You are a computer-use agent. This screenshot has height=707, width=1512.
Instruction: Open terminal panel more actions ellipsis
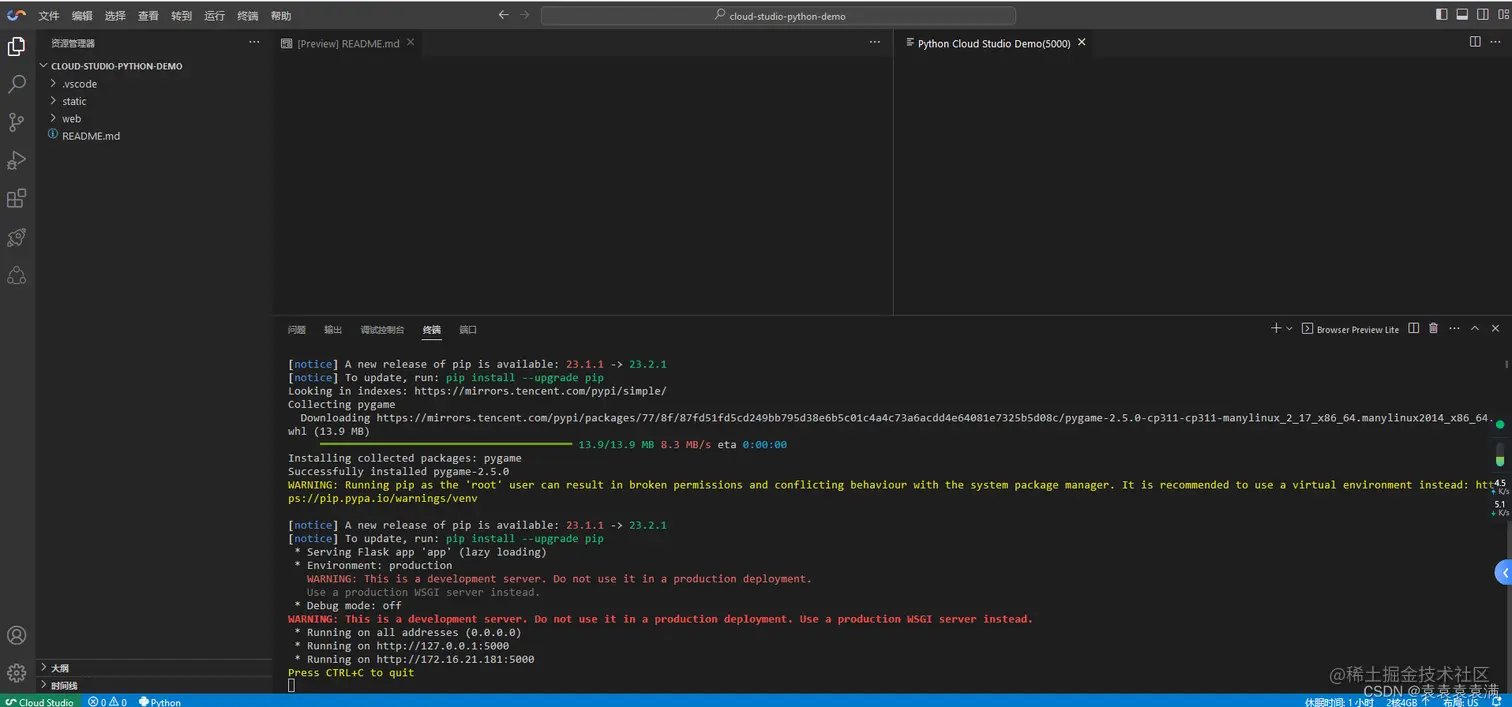coord(1454,328)
